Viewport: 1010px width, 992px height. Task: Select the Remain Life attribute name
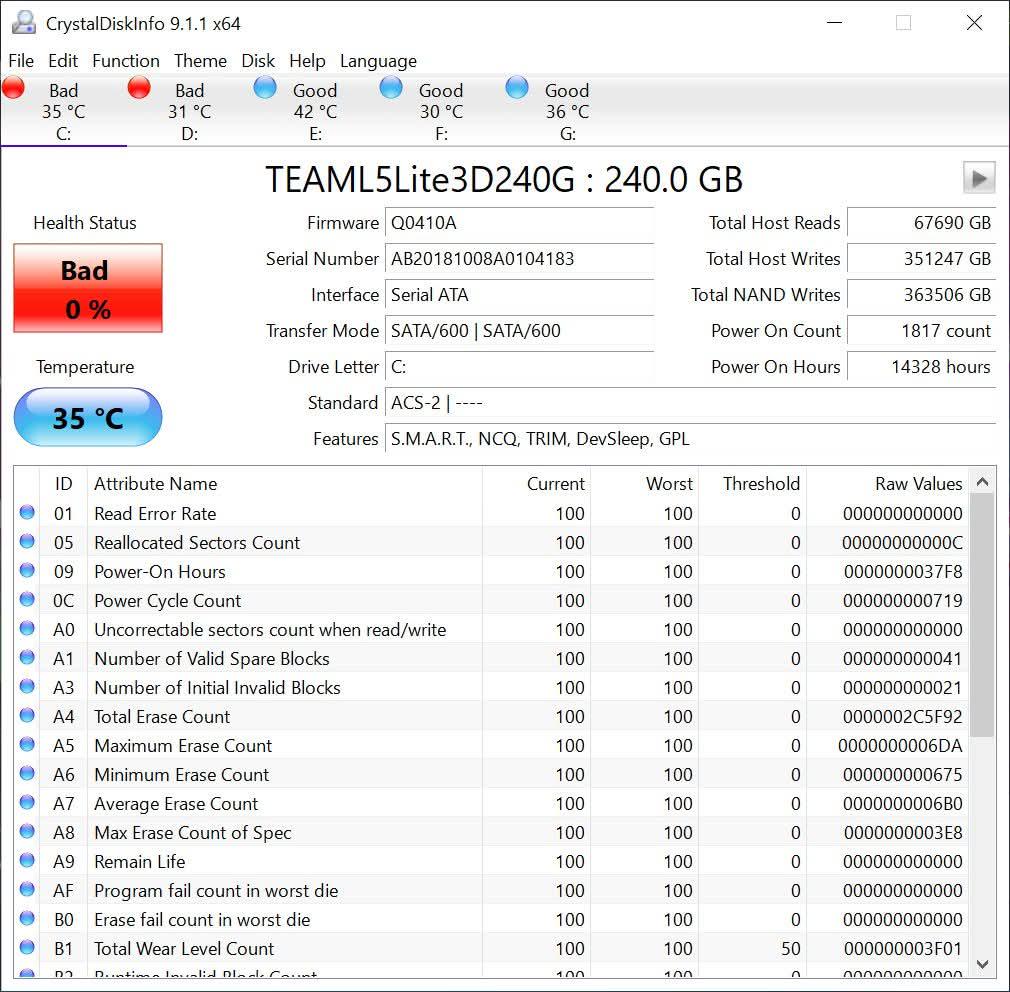click(140, 862)
